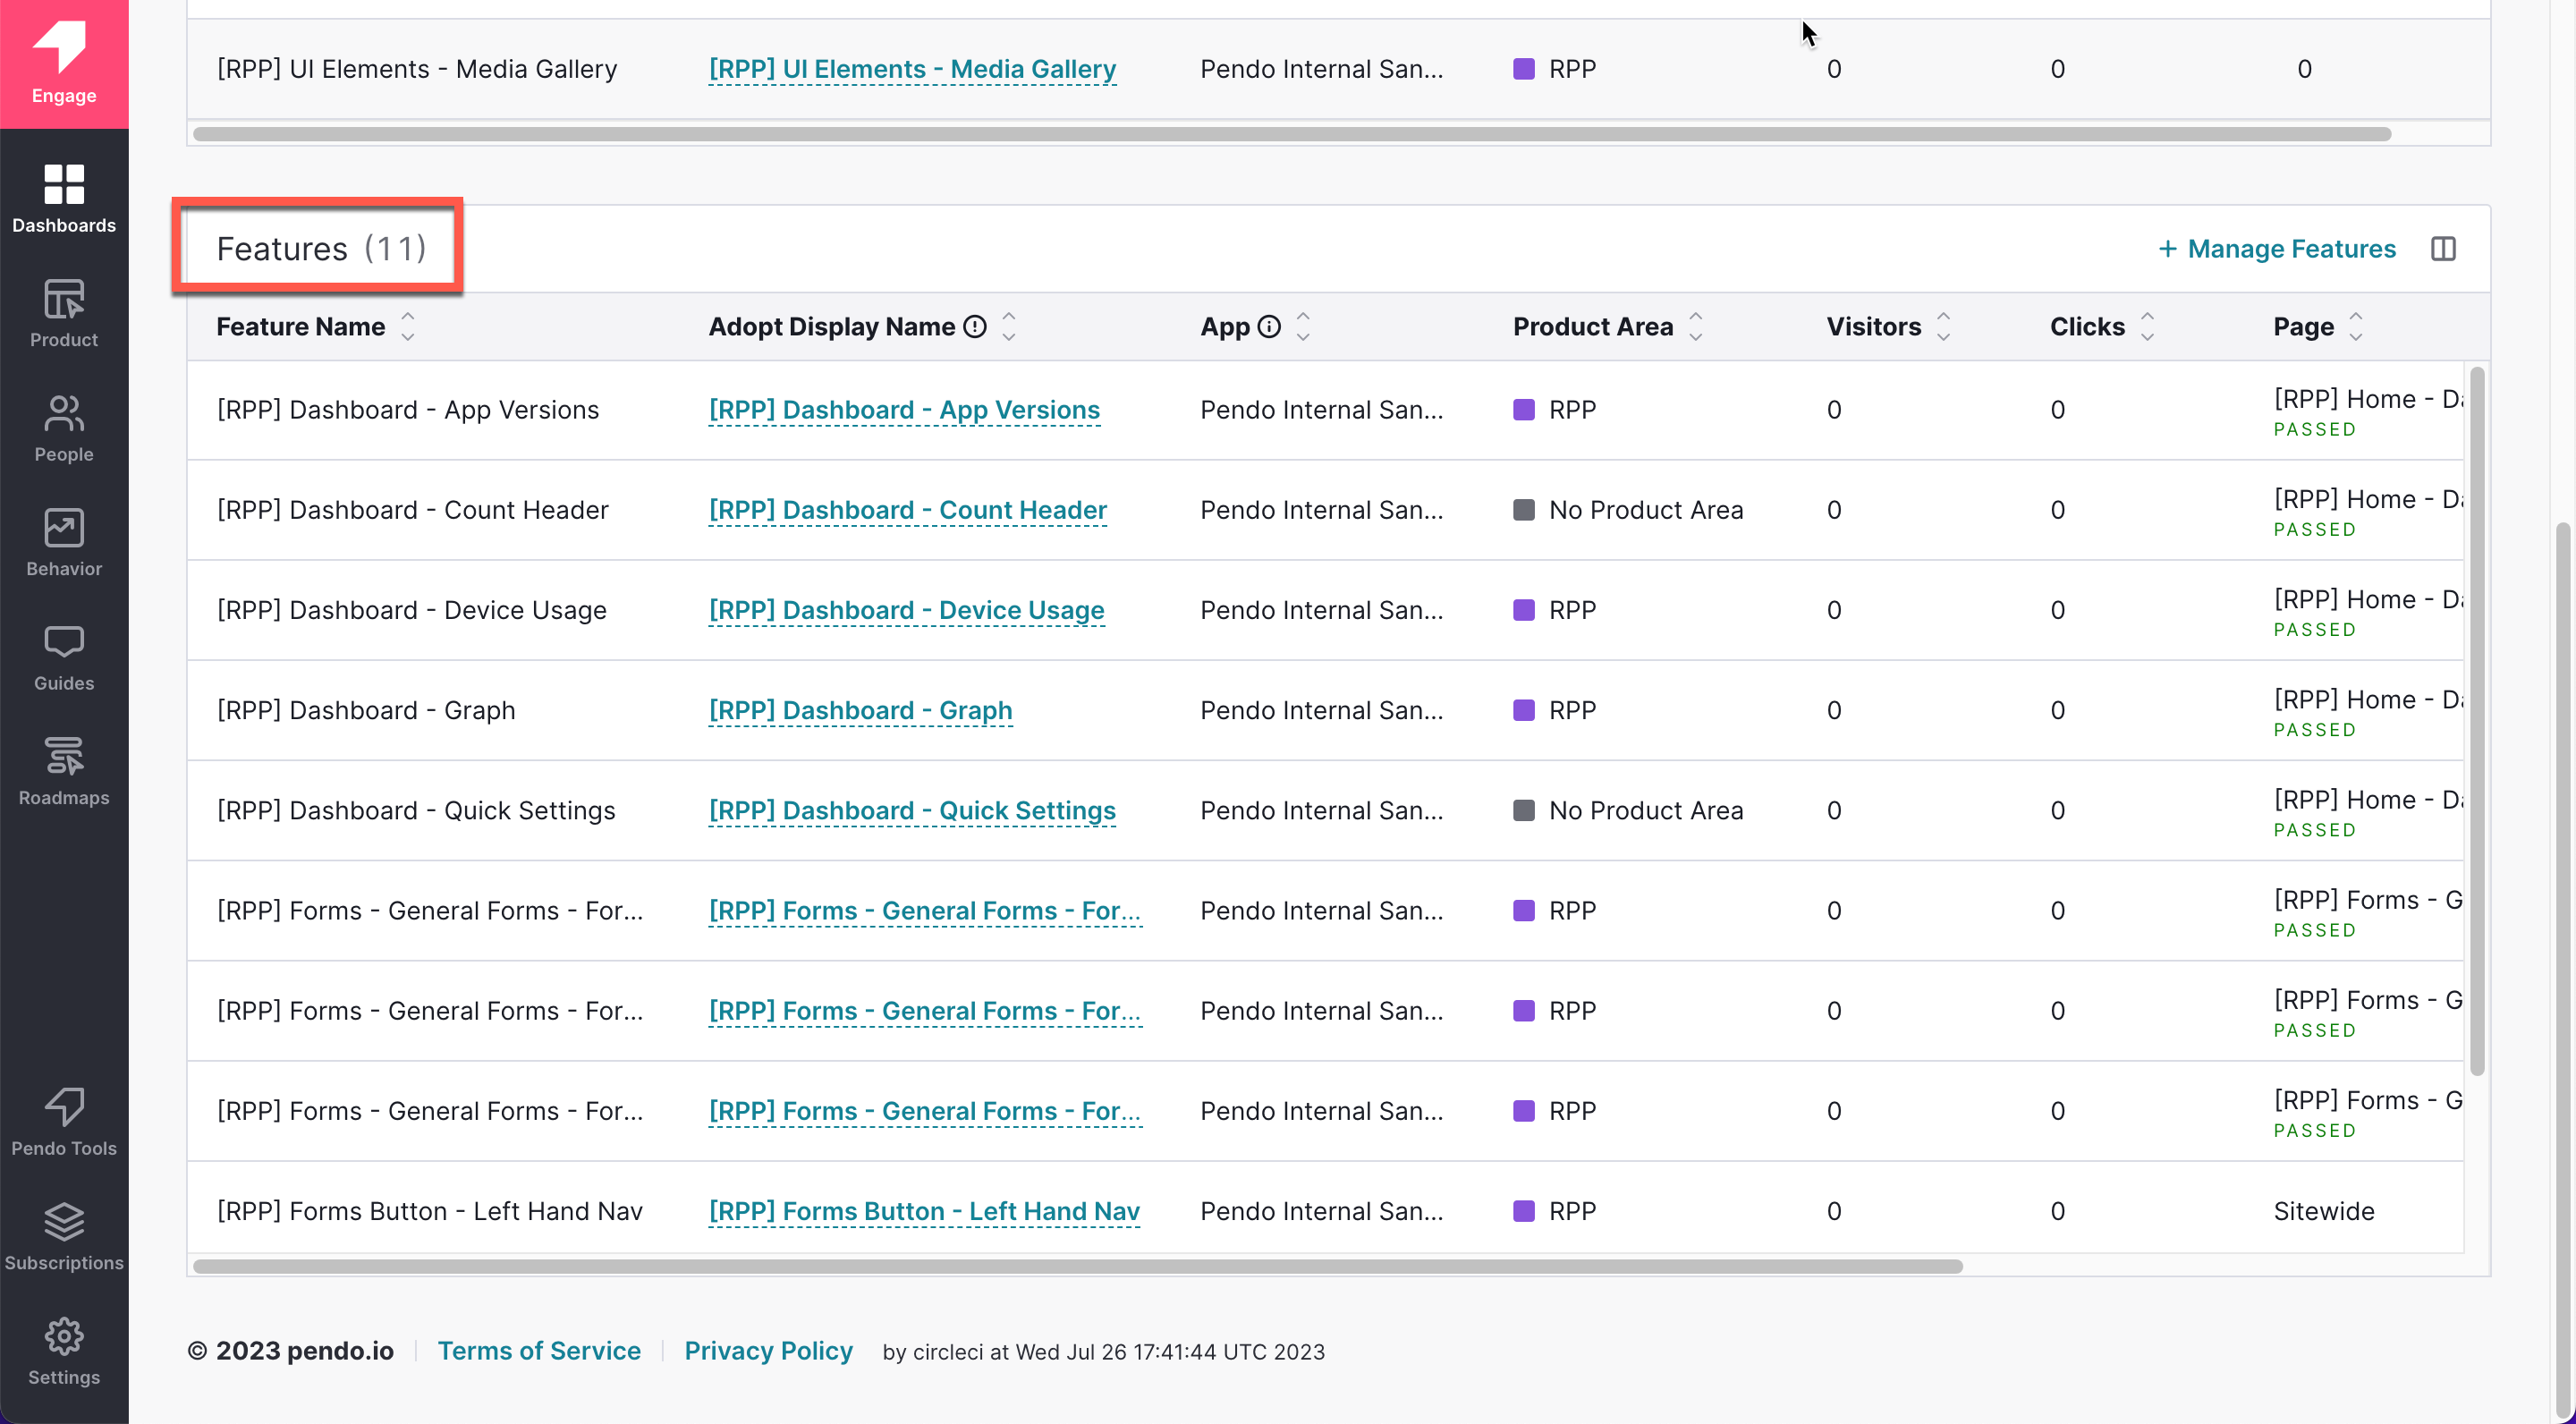The width and height of the screenshot is (2576, 1424).
Task: Click the '© 2023 pendo.io' footer text
Action: click(x=290, y=1351)
